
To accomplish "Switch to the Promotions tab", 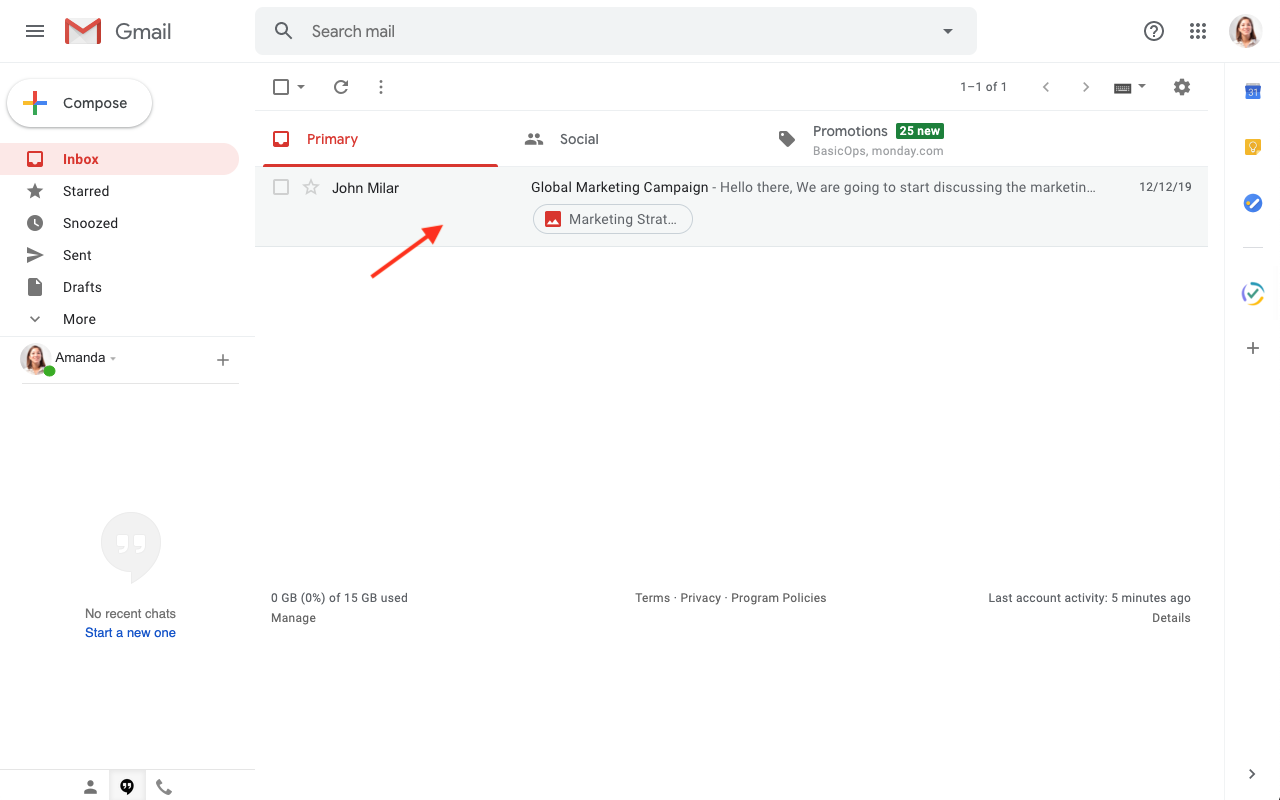I will (x=850, y=139).
